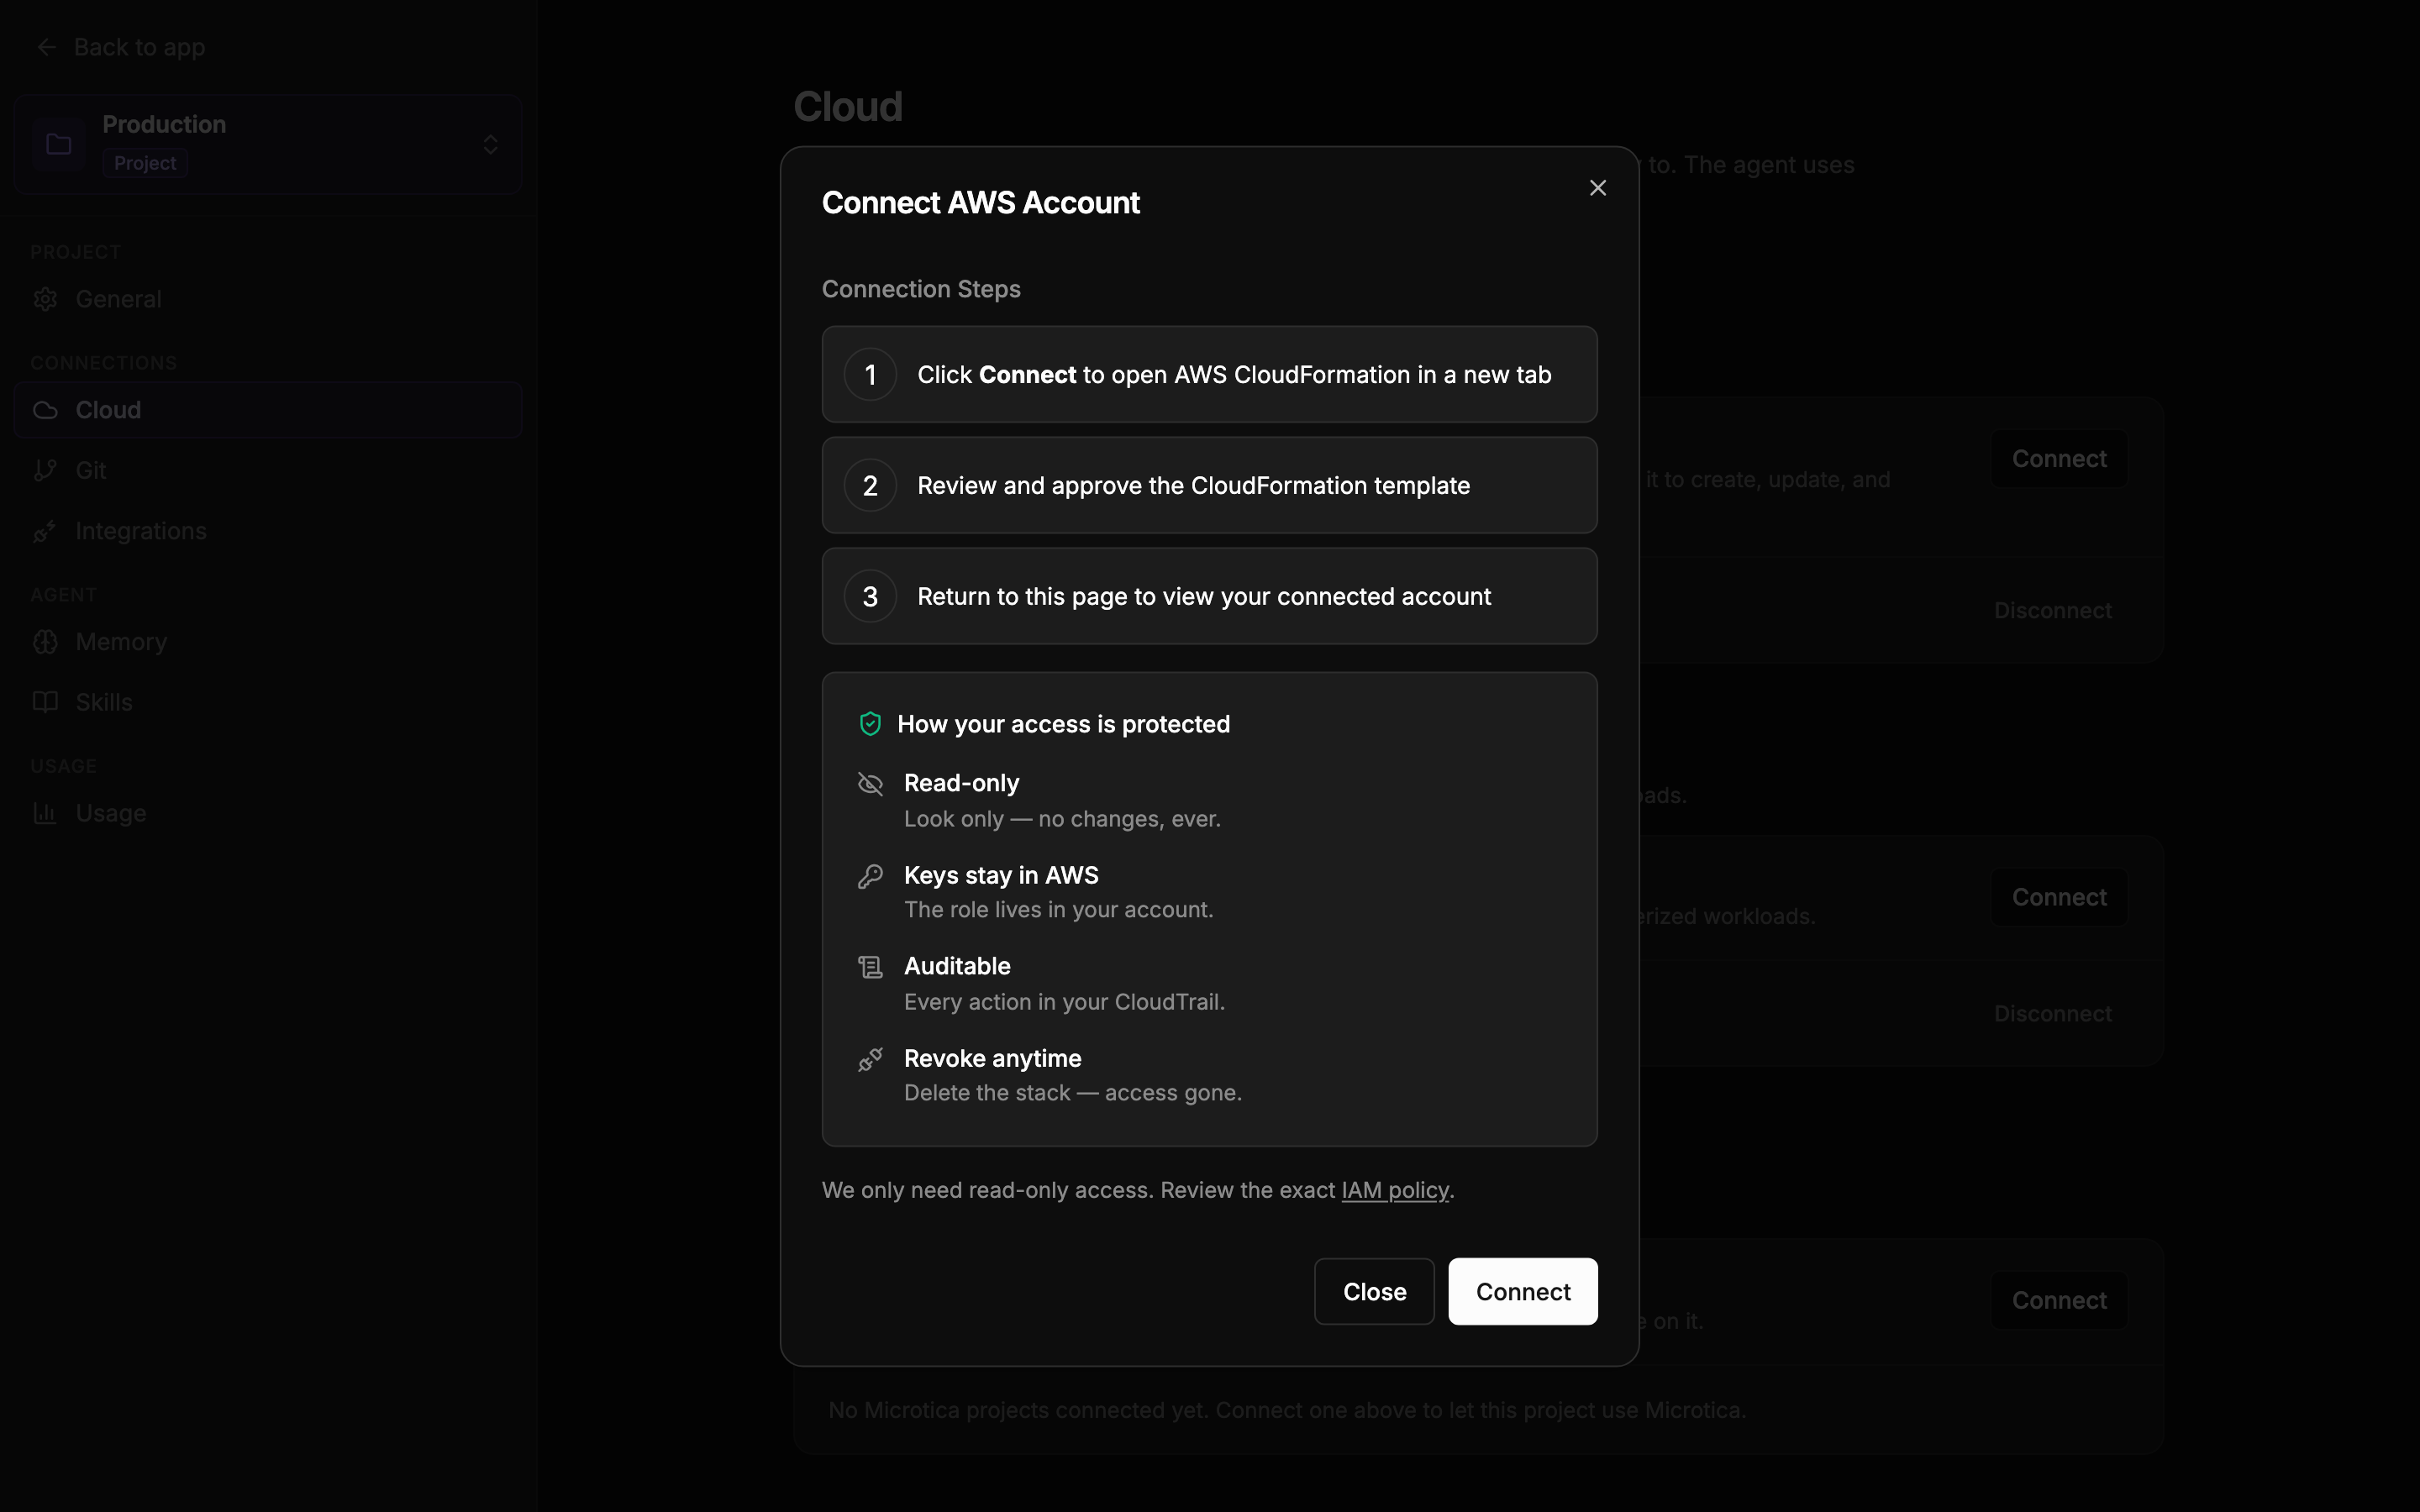Click the green shield protection icon
Viewport: 2420px width, 1512px height.
click(x=870, y=724)
